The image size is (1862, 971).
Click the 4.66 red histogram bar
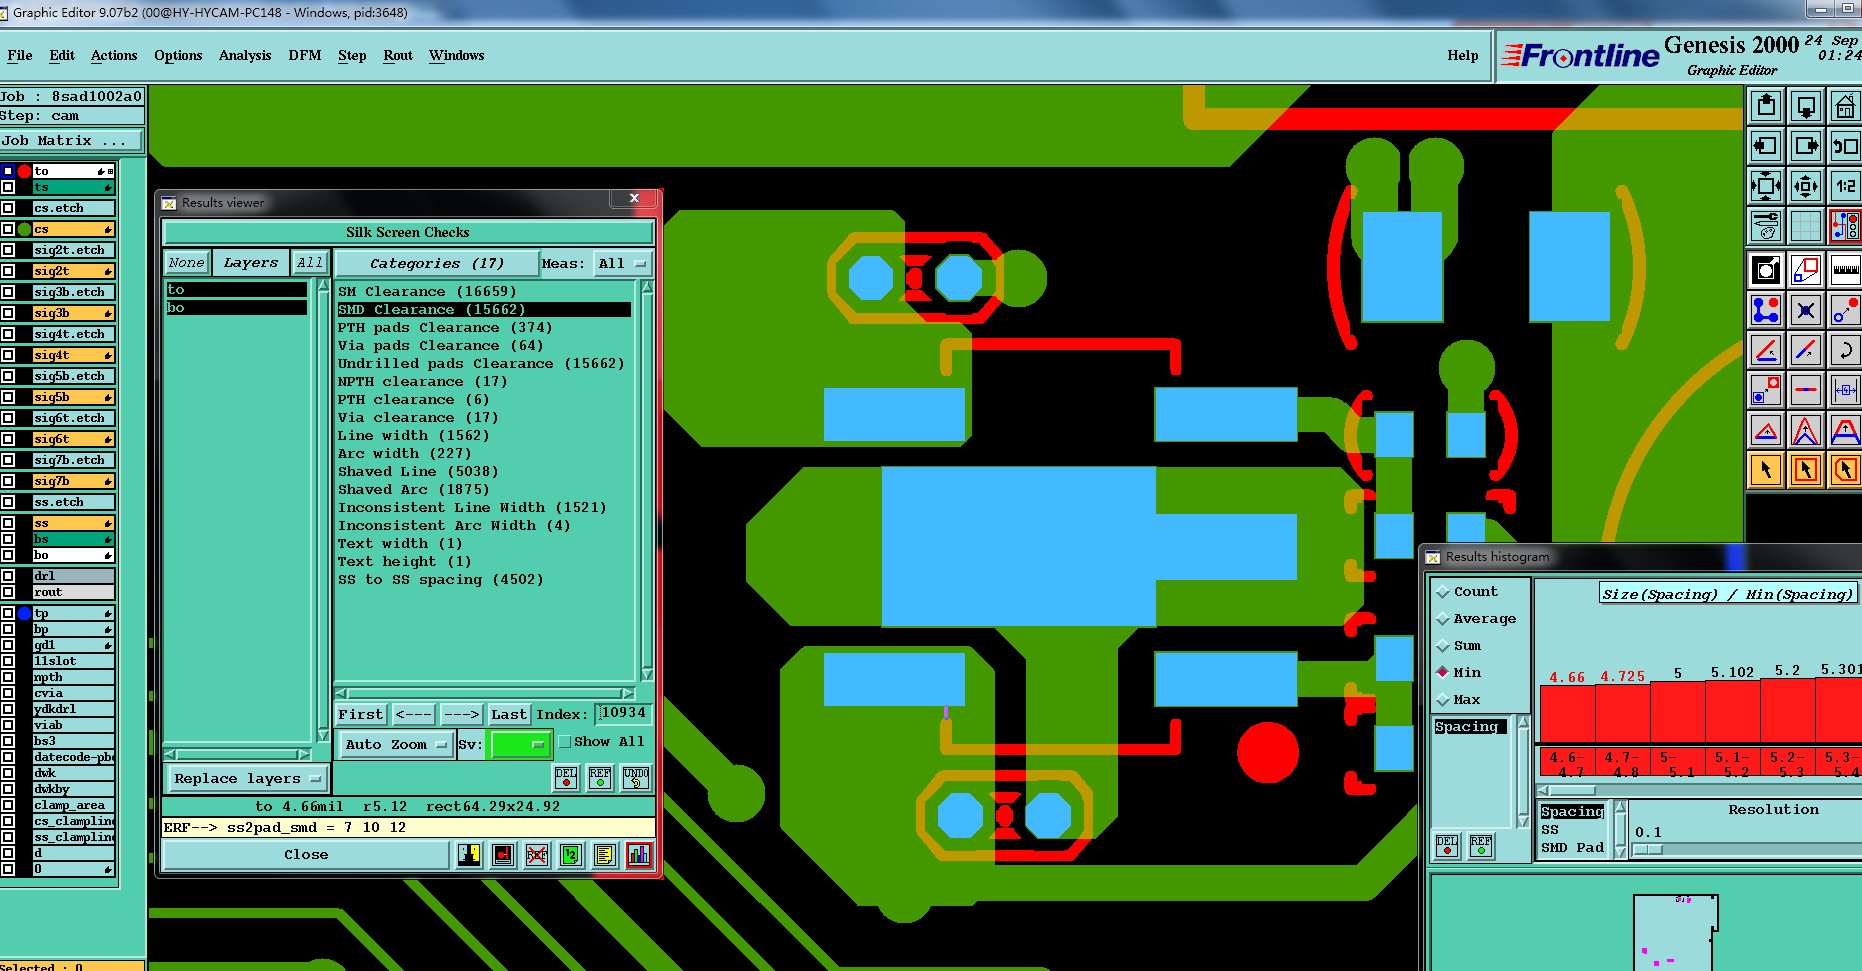click(x=1567, y=712)
